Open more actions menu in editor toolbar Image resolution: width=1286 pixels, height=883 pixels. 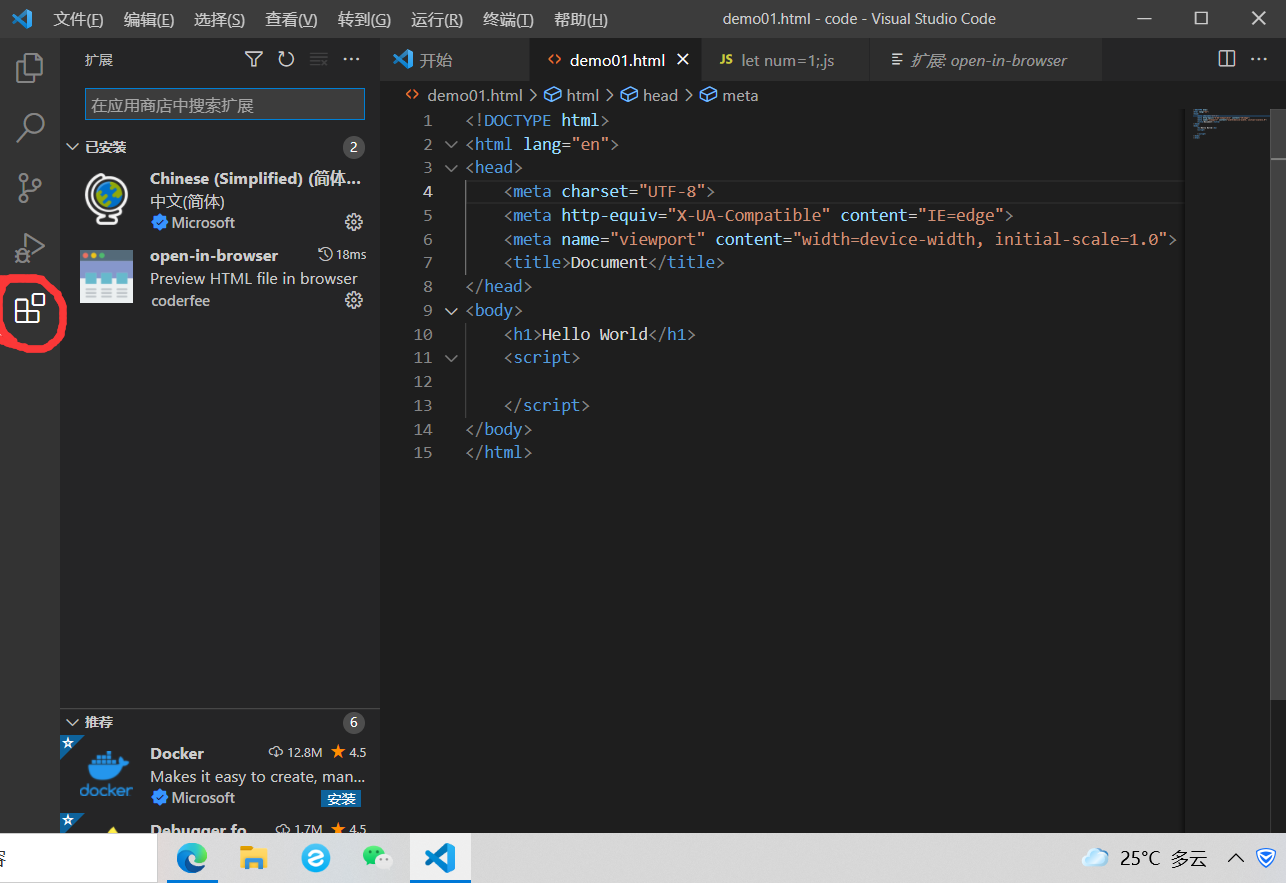[1259, 59]
